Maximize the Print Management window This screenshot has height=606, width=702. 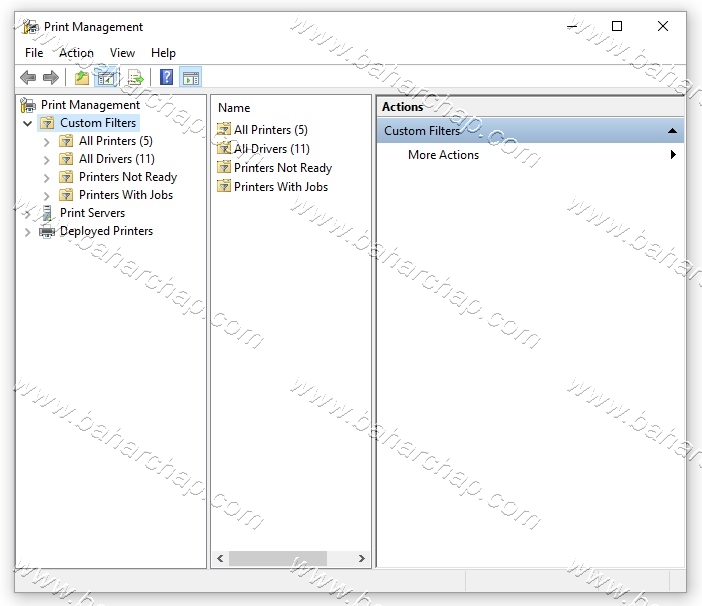(x=617, y=26)
